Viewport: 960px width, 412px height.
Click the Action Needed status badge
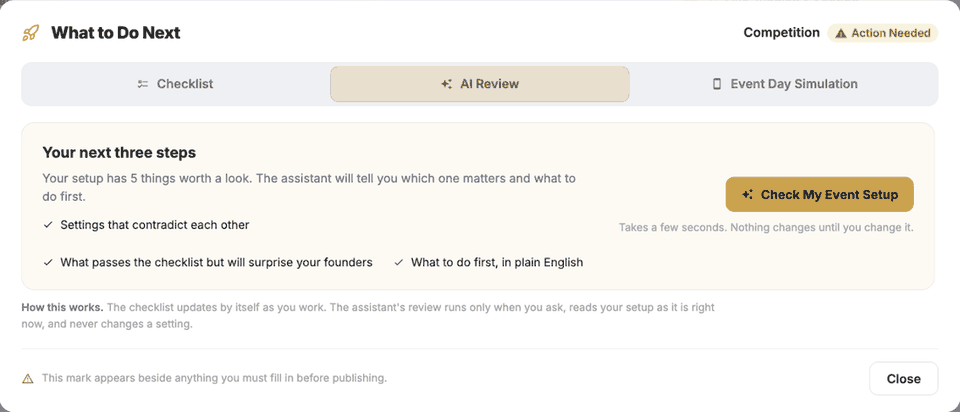883,33
